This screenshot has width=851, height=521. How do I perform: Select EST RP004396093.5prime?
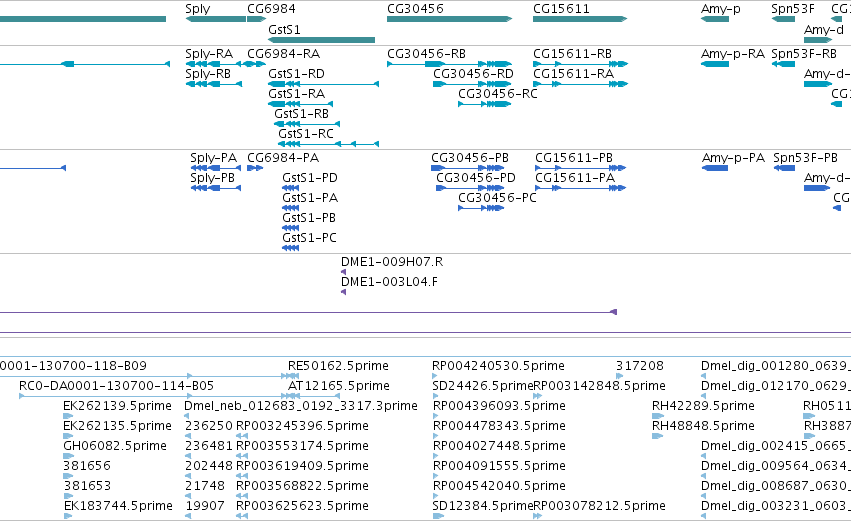click(499, 406)
